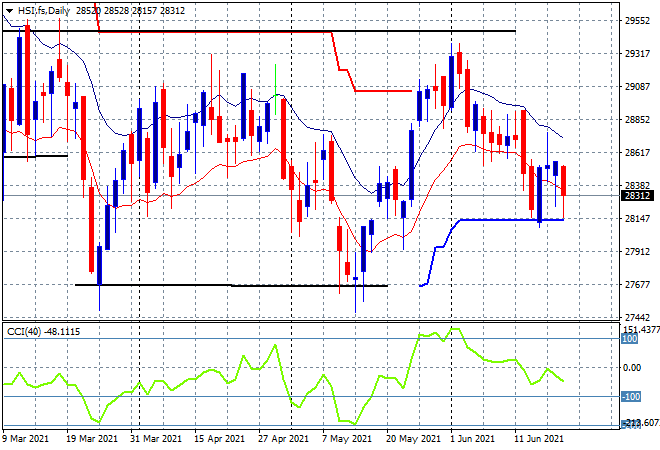Screen dimensions: 660x450
Task: Select the blue support line near 28147
Action: tap(512, 220)
